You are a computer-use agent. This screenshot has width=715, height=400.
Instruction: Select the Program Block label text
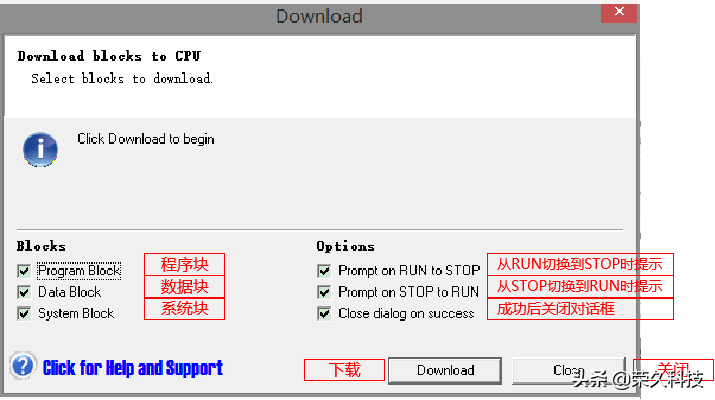79,270
